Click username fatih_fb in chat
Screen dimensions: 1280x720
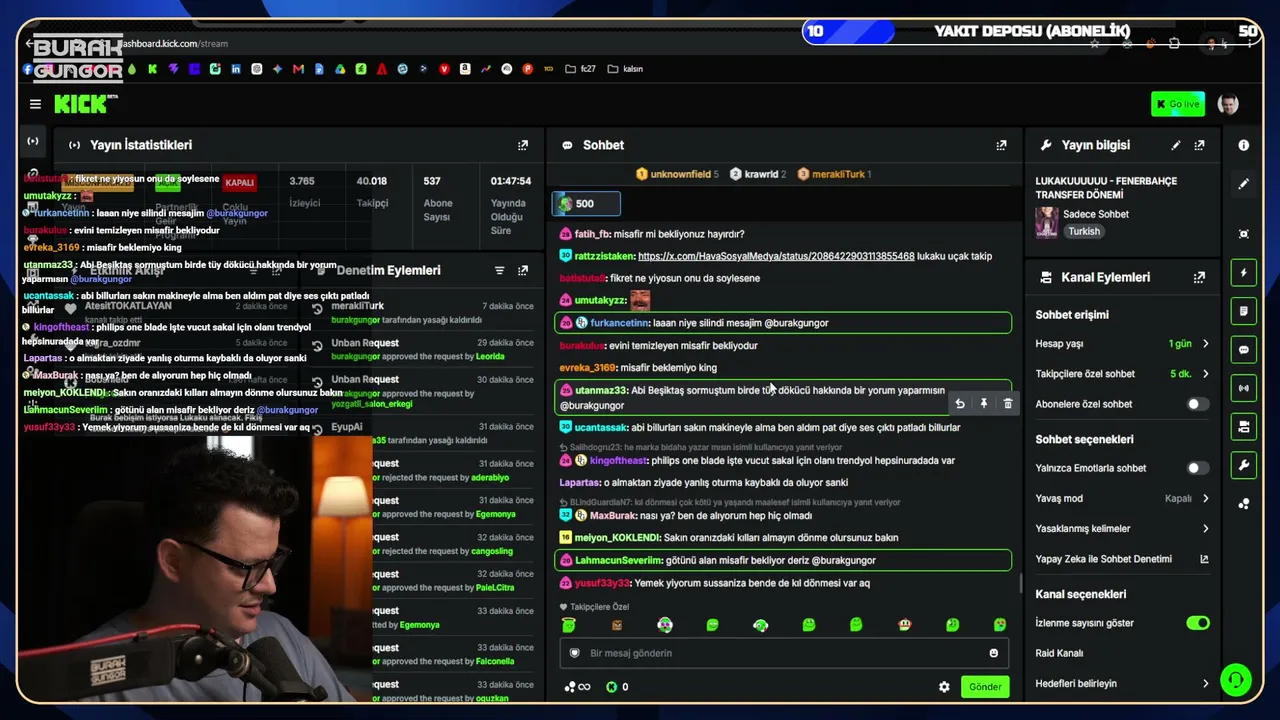[x=592, y=234]
